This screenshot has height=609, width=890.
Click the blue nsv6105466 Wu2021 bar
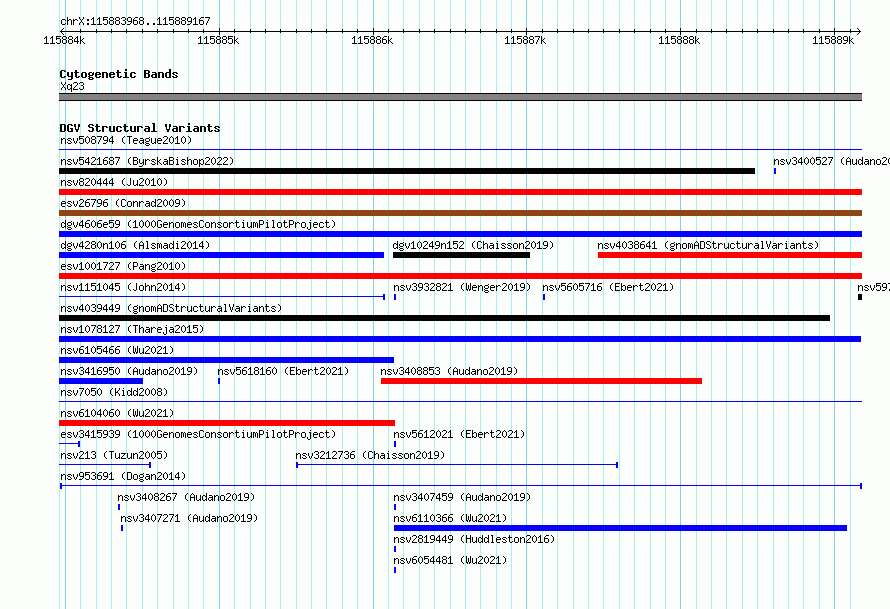click(x=226, y=360)
